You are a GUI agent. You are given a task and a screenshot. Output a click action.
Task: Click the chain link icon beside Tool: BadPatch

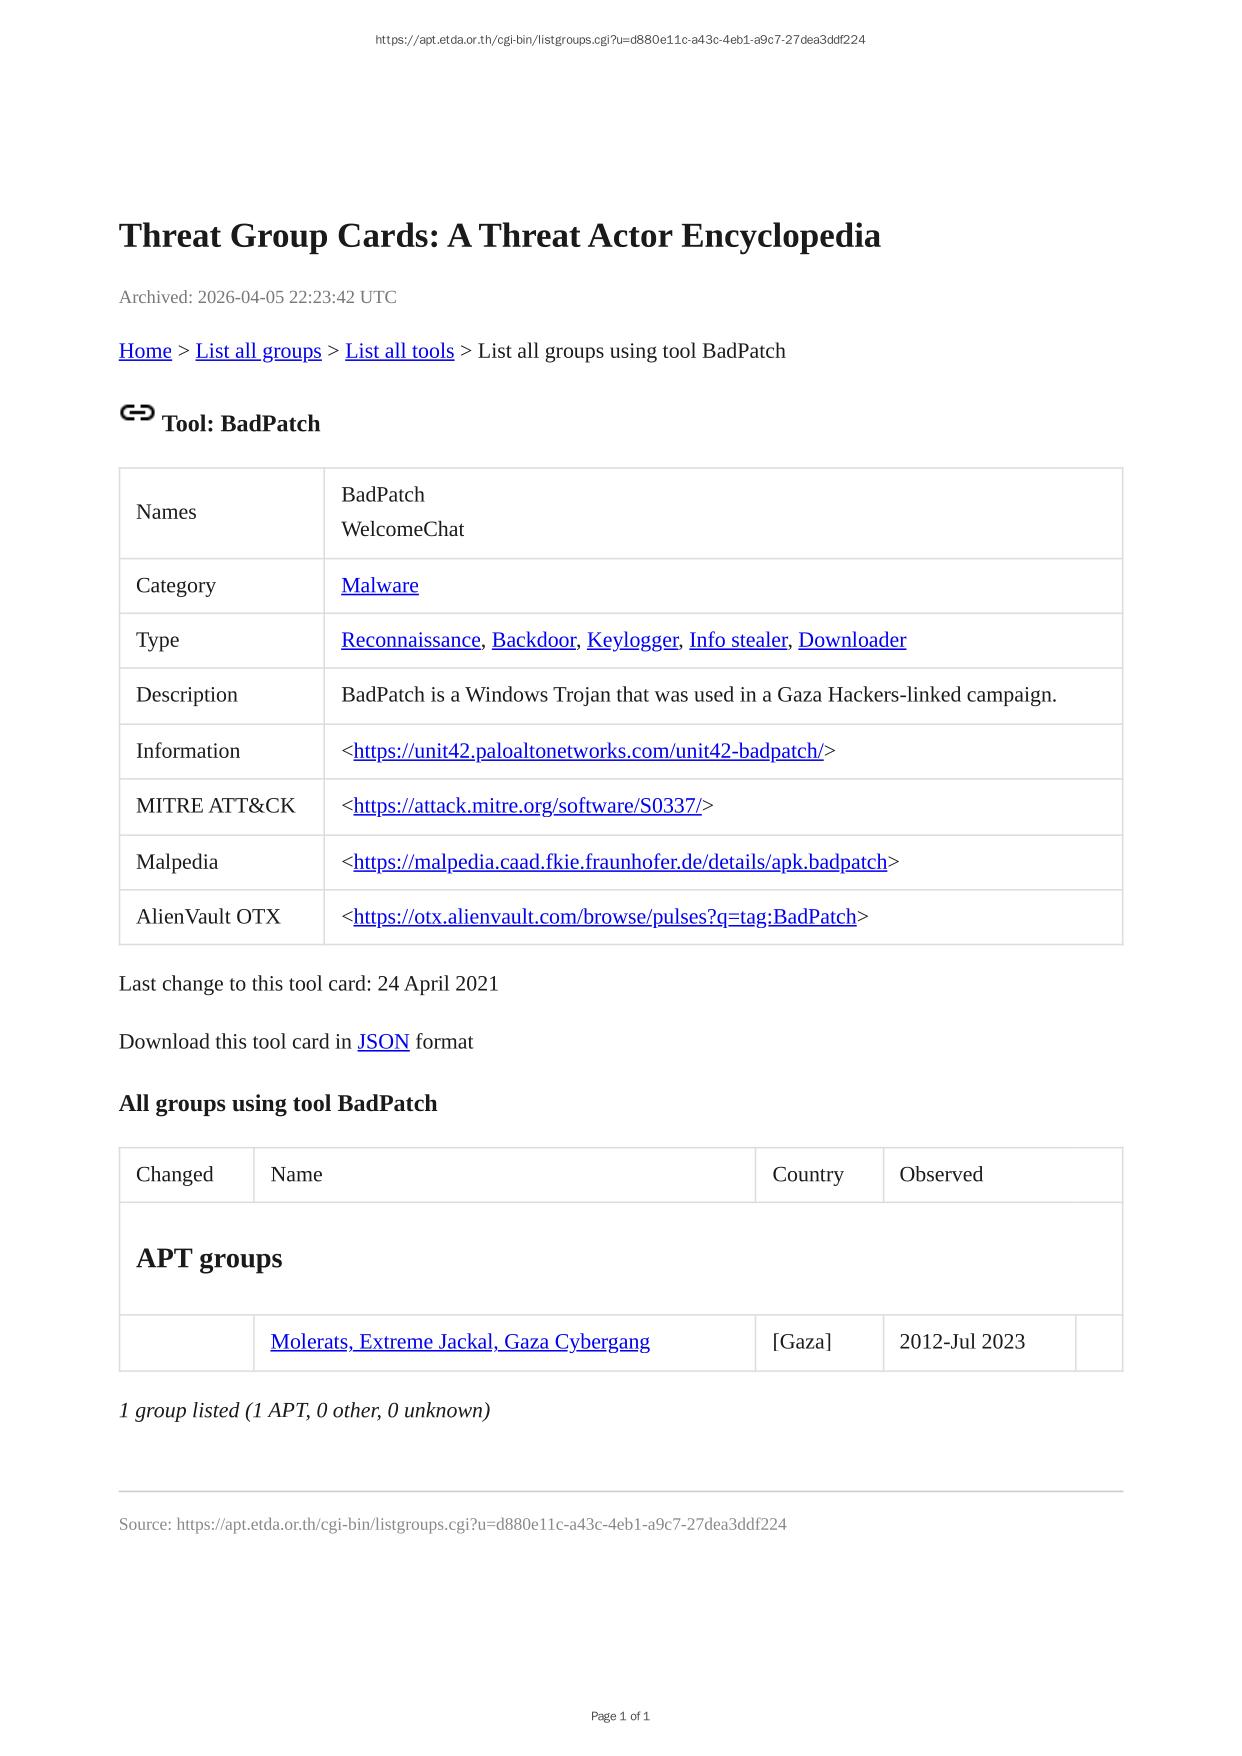137,413
